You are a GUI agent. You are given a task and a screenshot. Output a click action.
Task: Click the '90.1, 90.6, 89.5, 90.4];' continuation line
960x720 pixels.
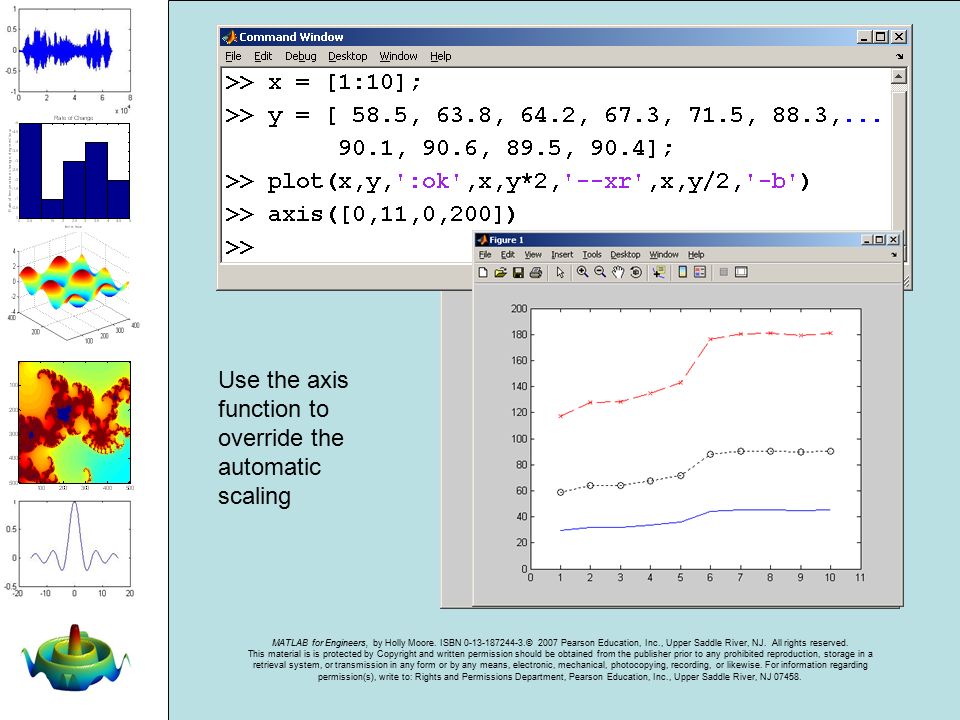point(506,148)
